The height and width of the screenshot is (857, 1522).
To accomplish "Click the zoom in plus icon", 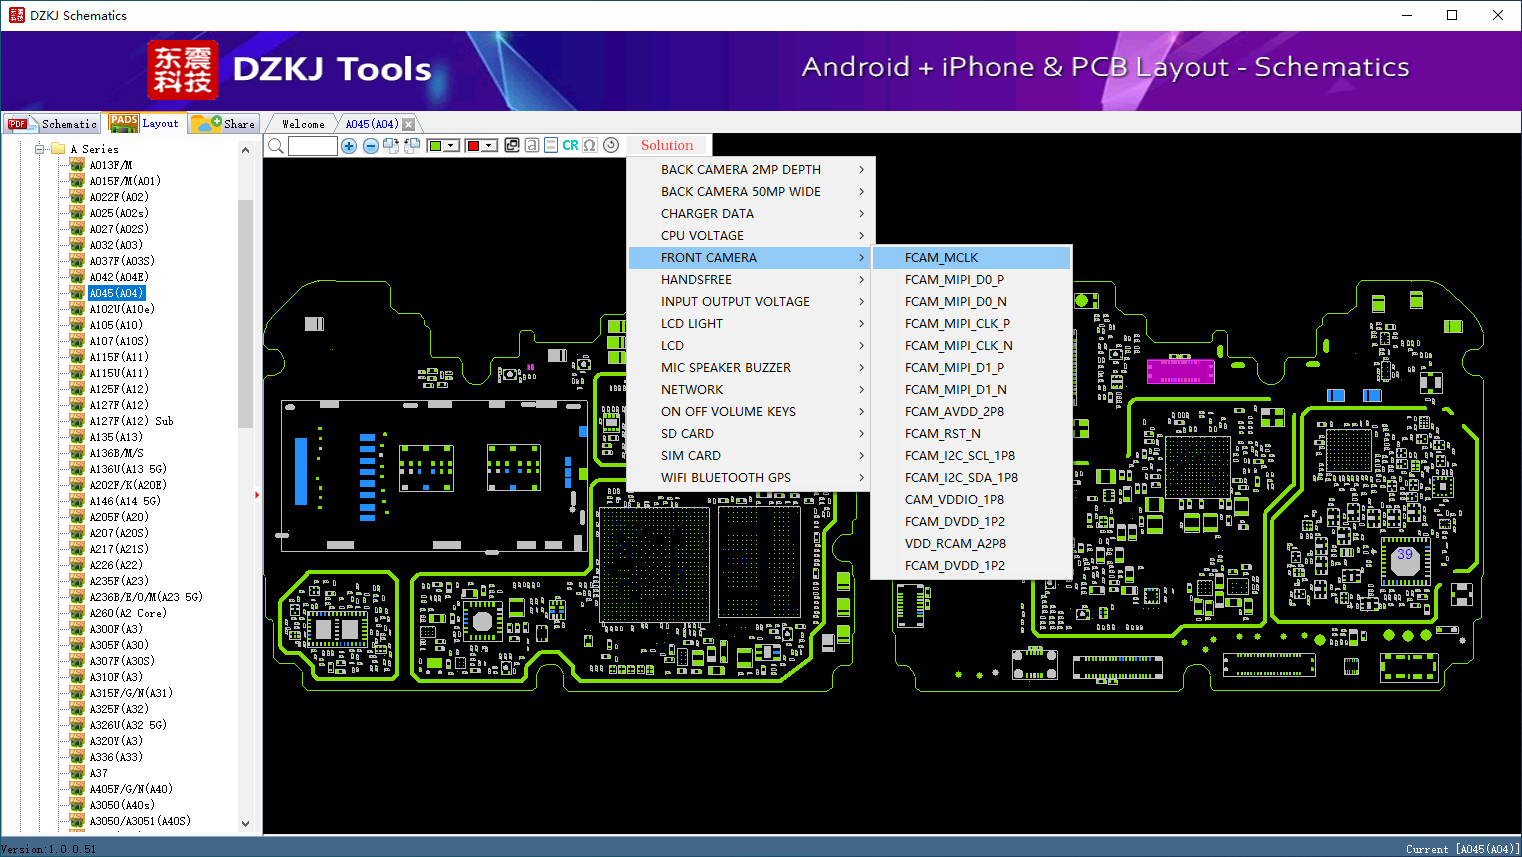I will point(349,146).
